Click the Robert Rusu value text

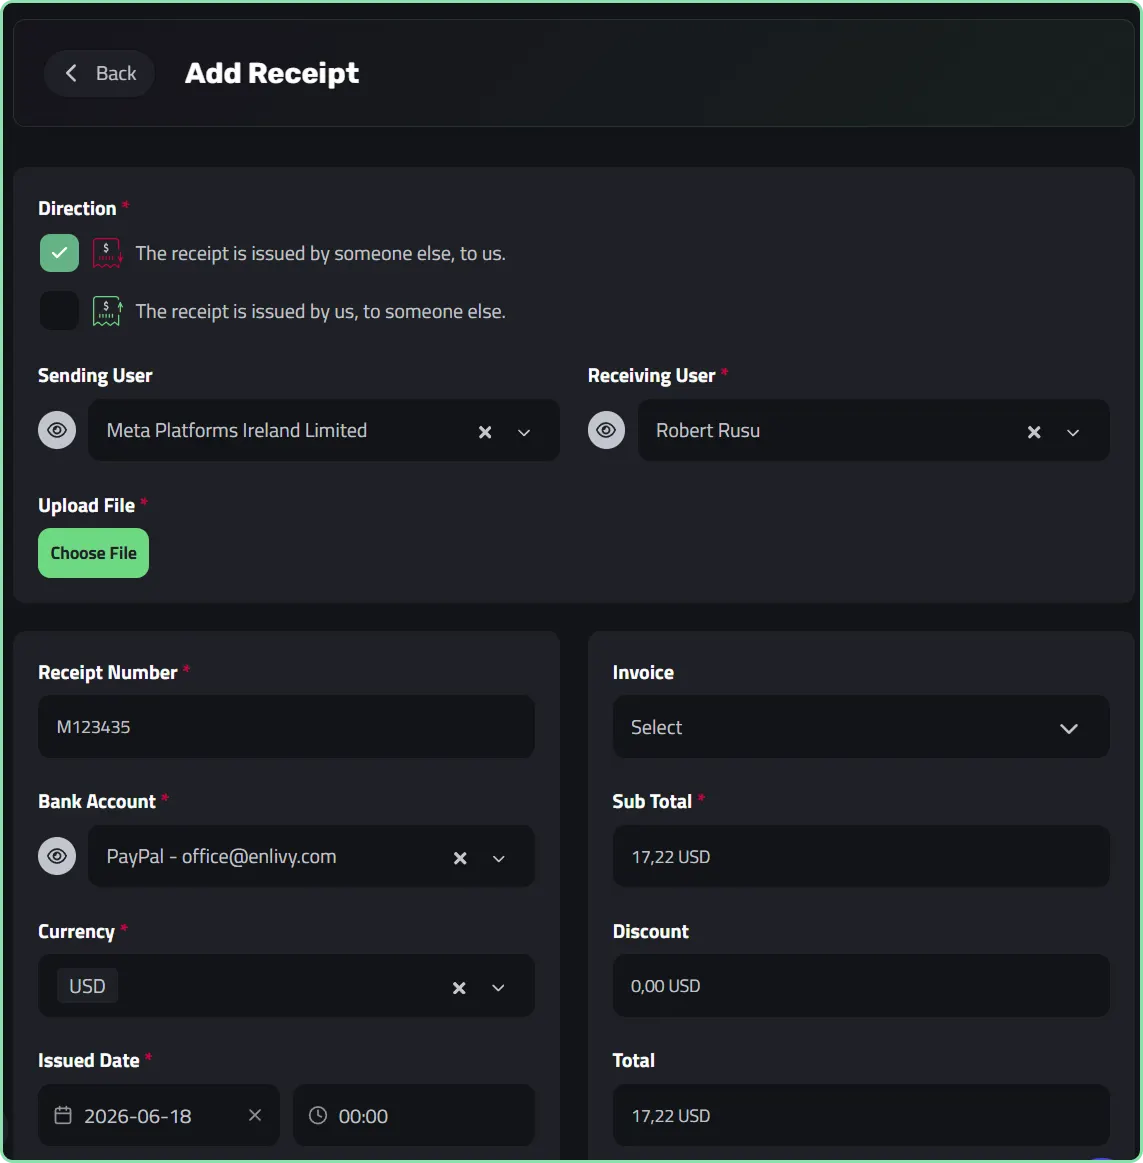pyautogui.click(x=708, y=430)
